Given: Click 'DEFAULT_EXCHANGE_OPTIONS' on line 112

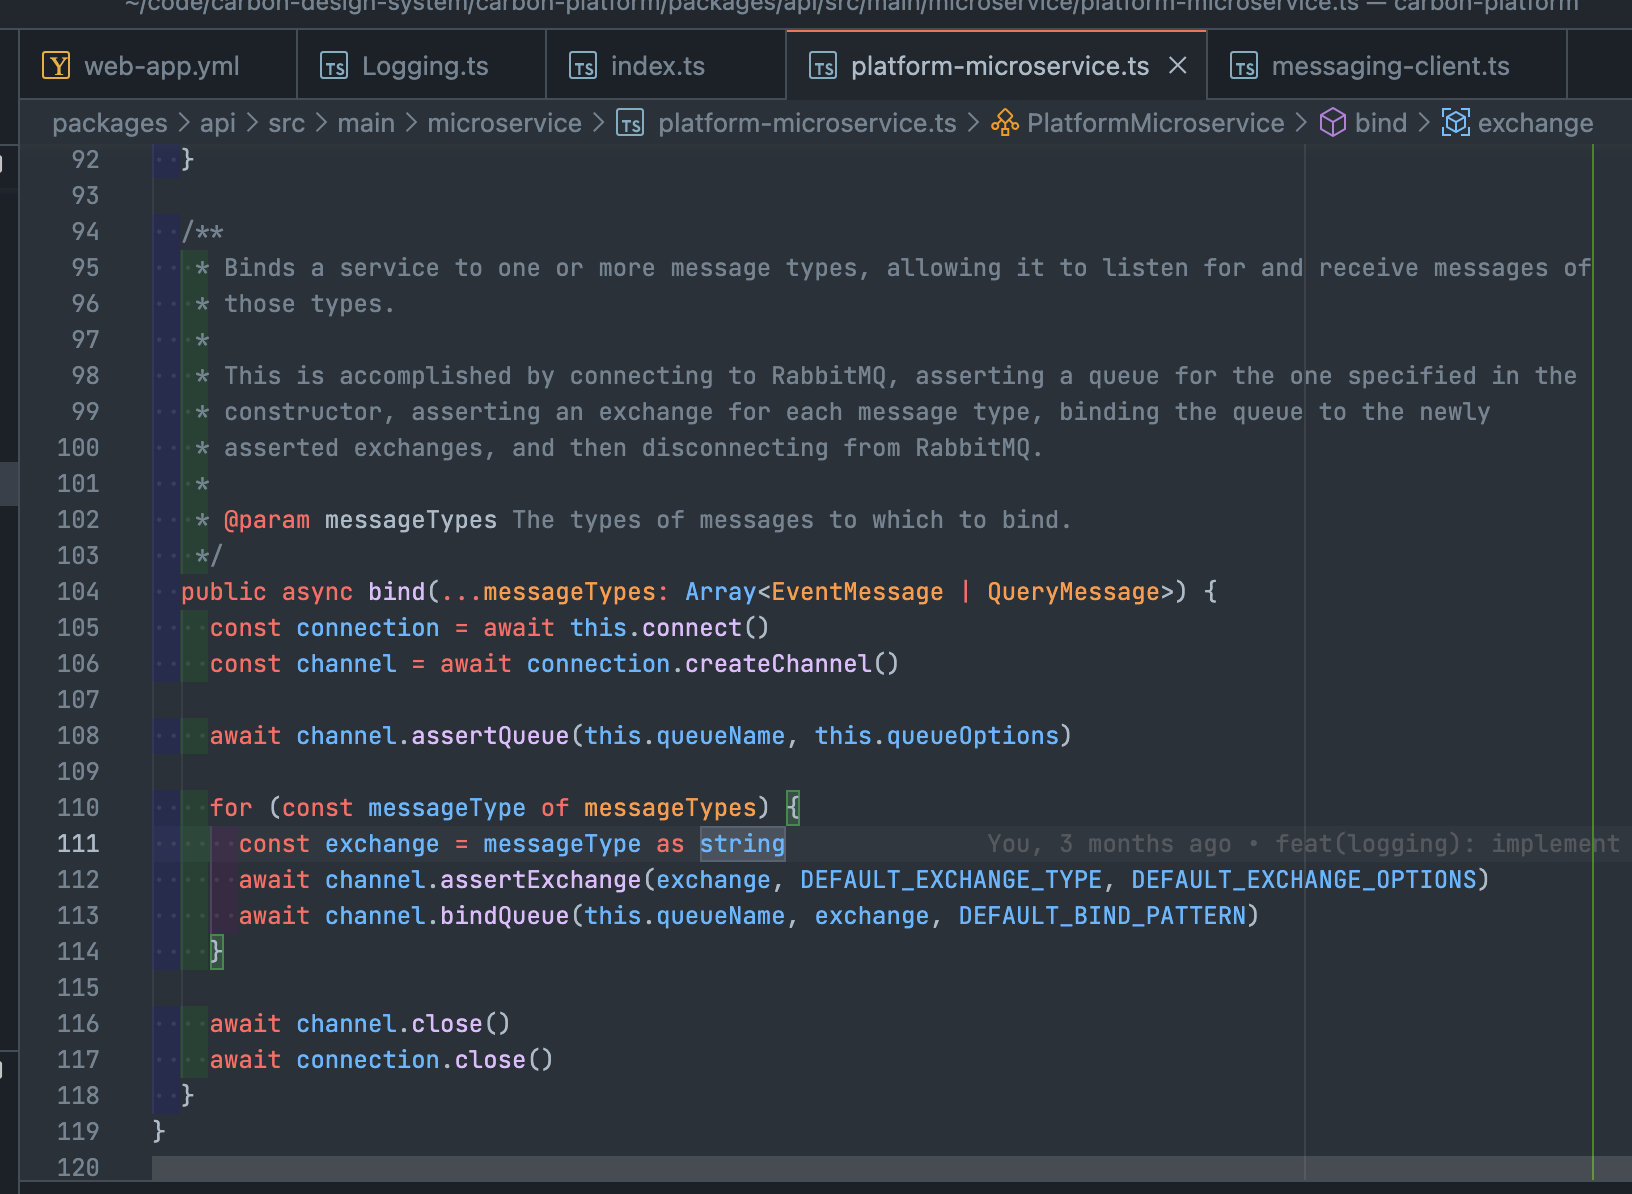Looking at the screenshot, I should click(x=1304, y=880).
